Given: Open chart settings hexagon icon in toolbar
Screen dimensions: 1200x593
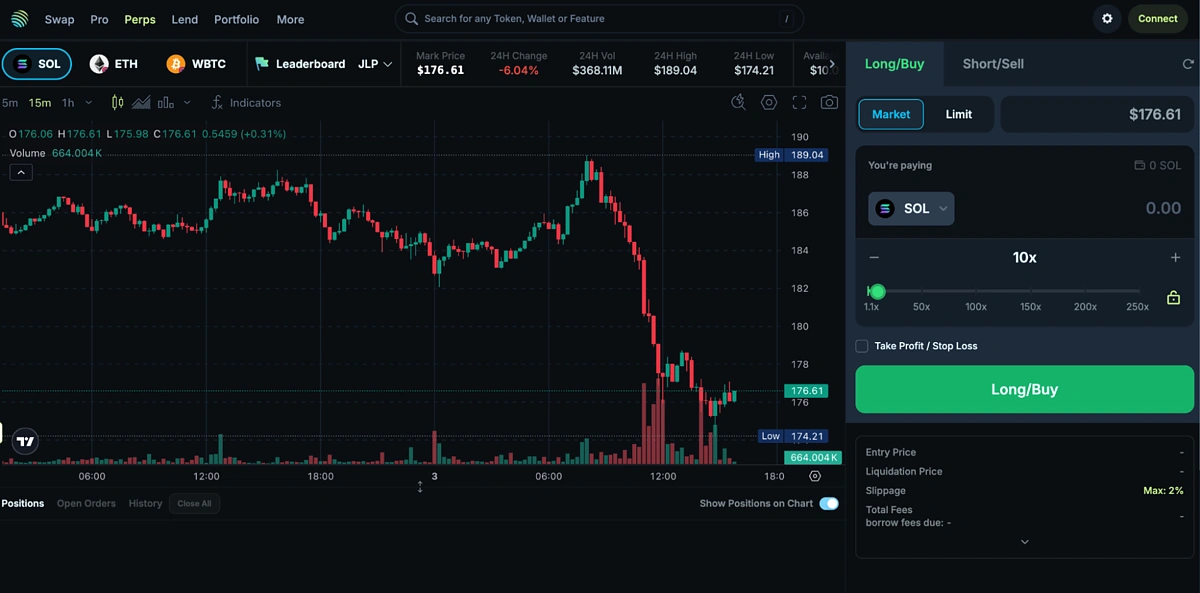Looking at the screenshot, I should point(769,102).
